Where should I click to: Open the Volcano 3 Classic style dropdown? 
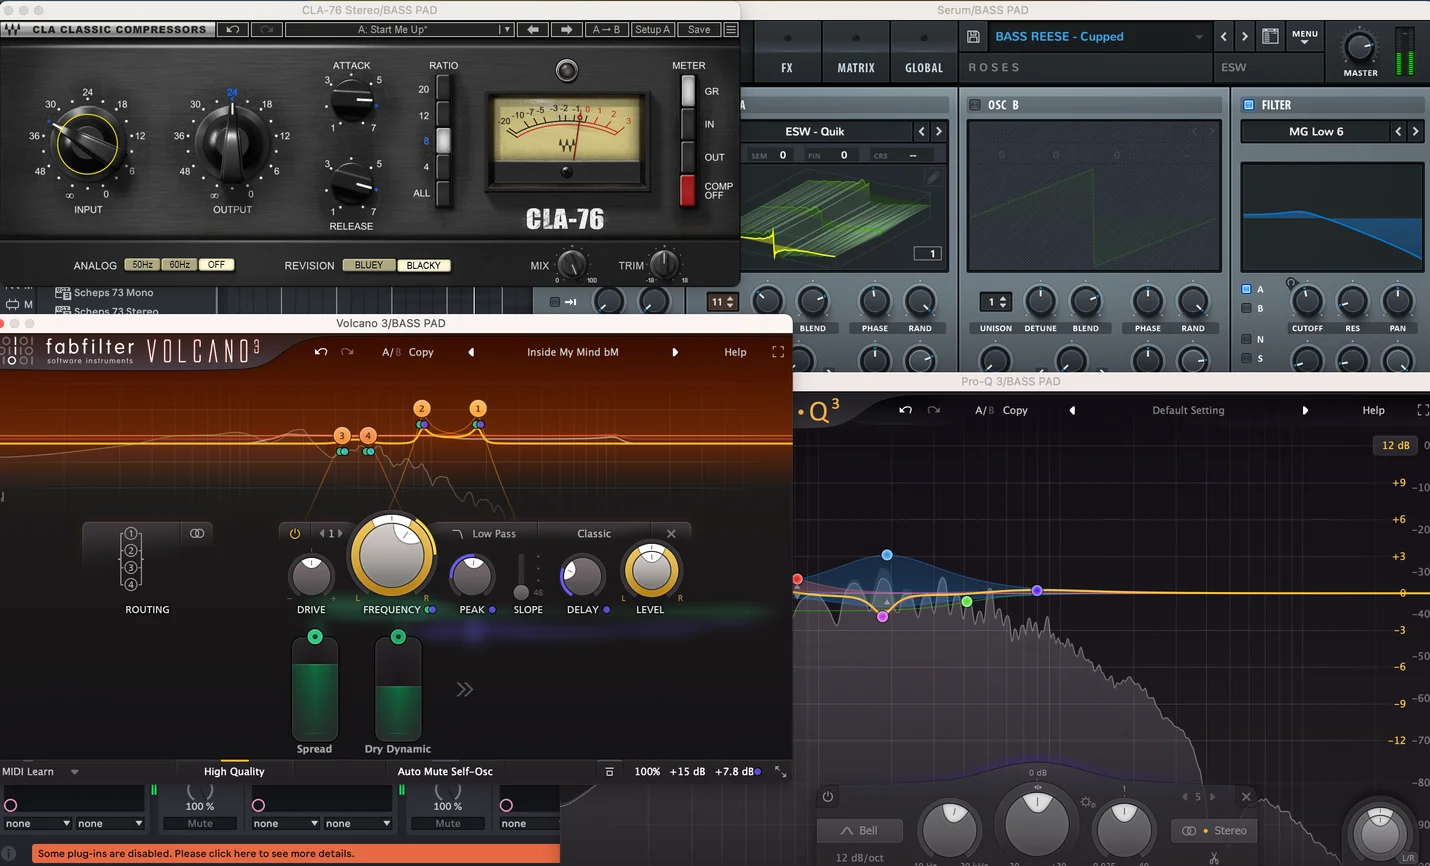(x=594, y=534)
